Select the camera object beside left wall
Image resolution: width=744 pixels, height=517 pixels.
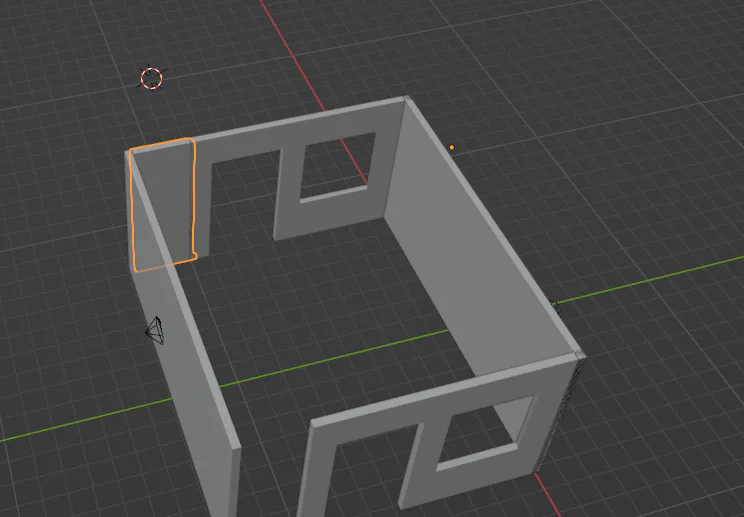155,330
